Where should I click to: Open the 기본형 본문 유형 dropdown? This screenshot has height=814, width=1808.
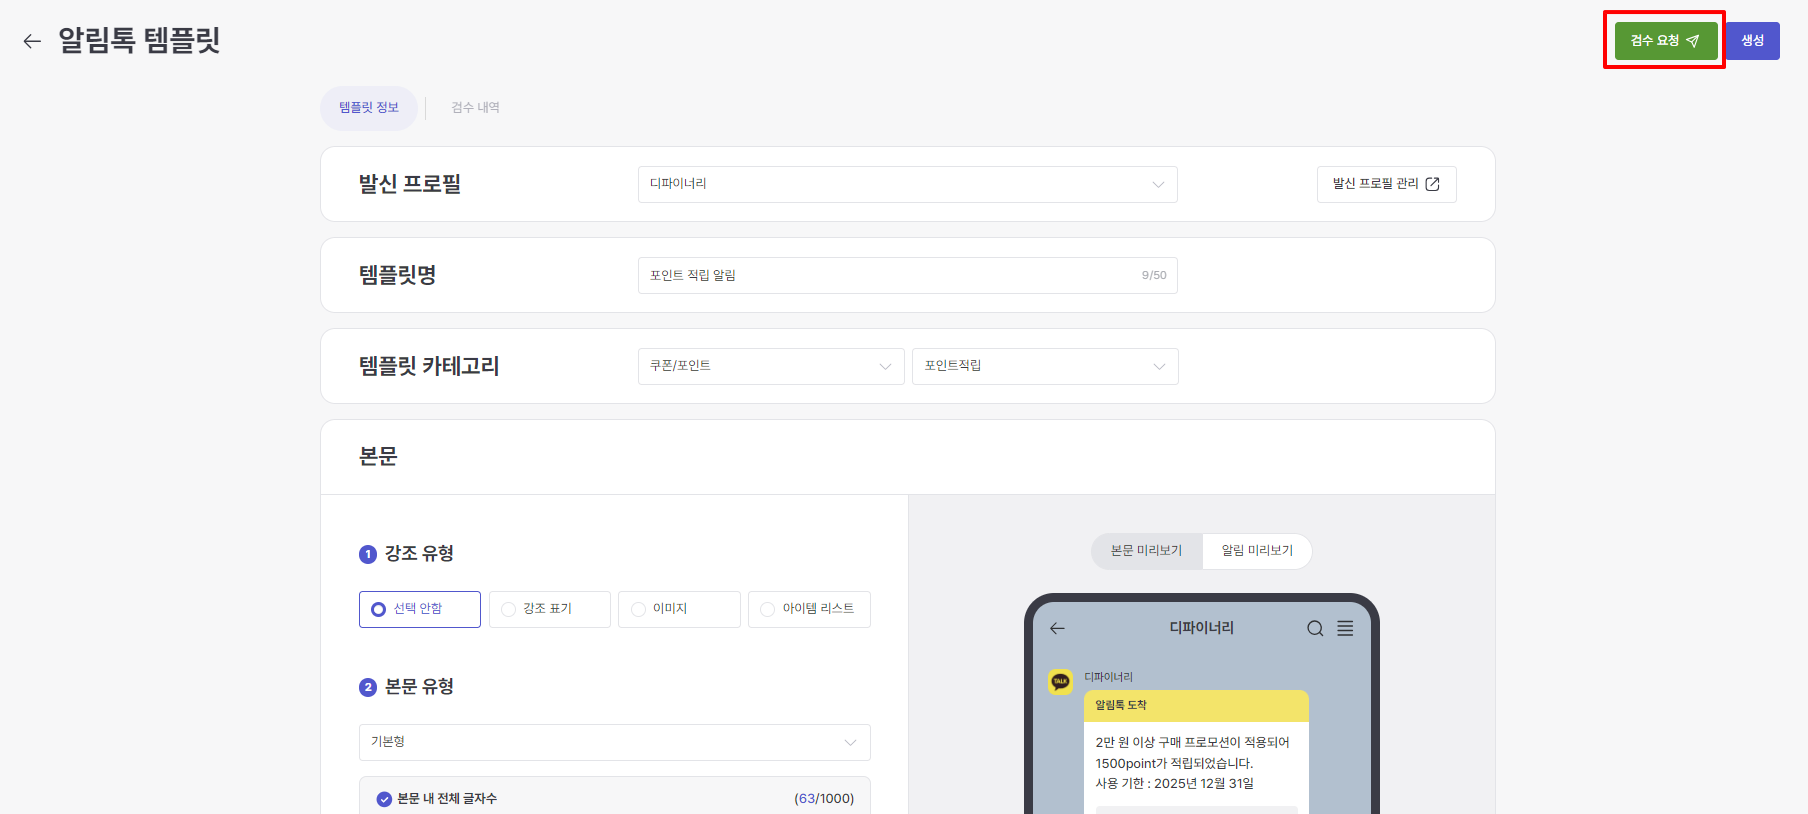614,742
